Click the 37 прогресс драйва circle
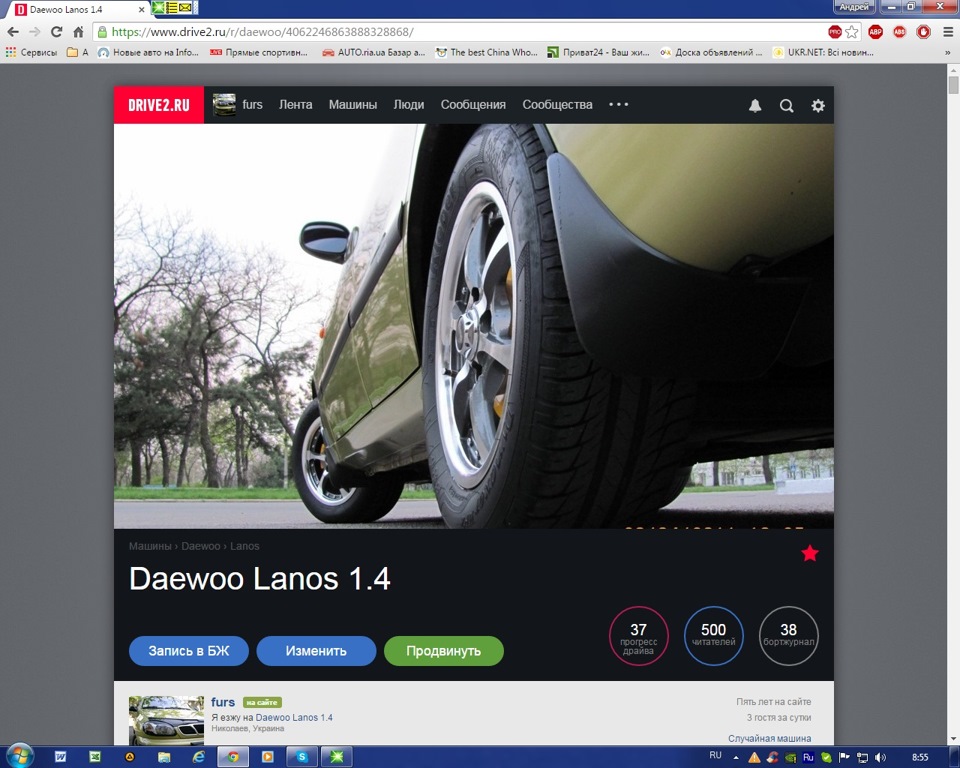 click(639, 636)
